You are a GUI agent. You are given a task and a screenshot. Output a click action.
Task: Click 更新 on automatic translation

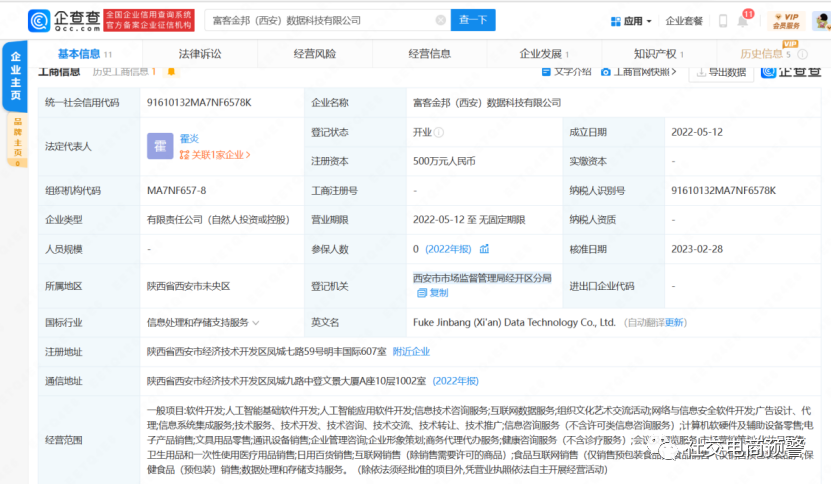675,322
